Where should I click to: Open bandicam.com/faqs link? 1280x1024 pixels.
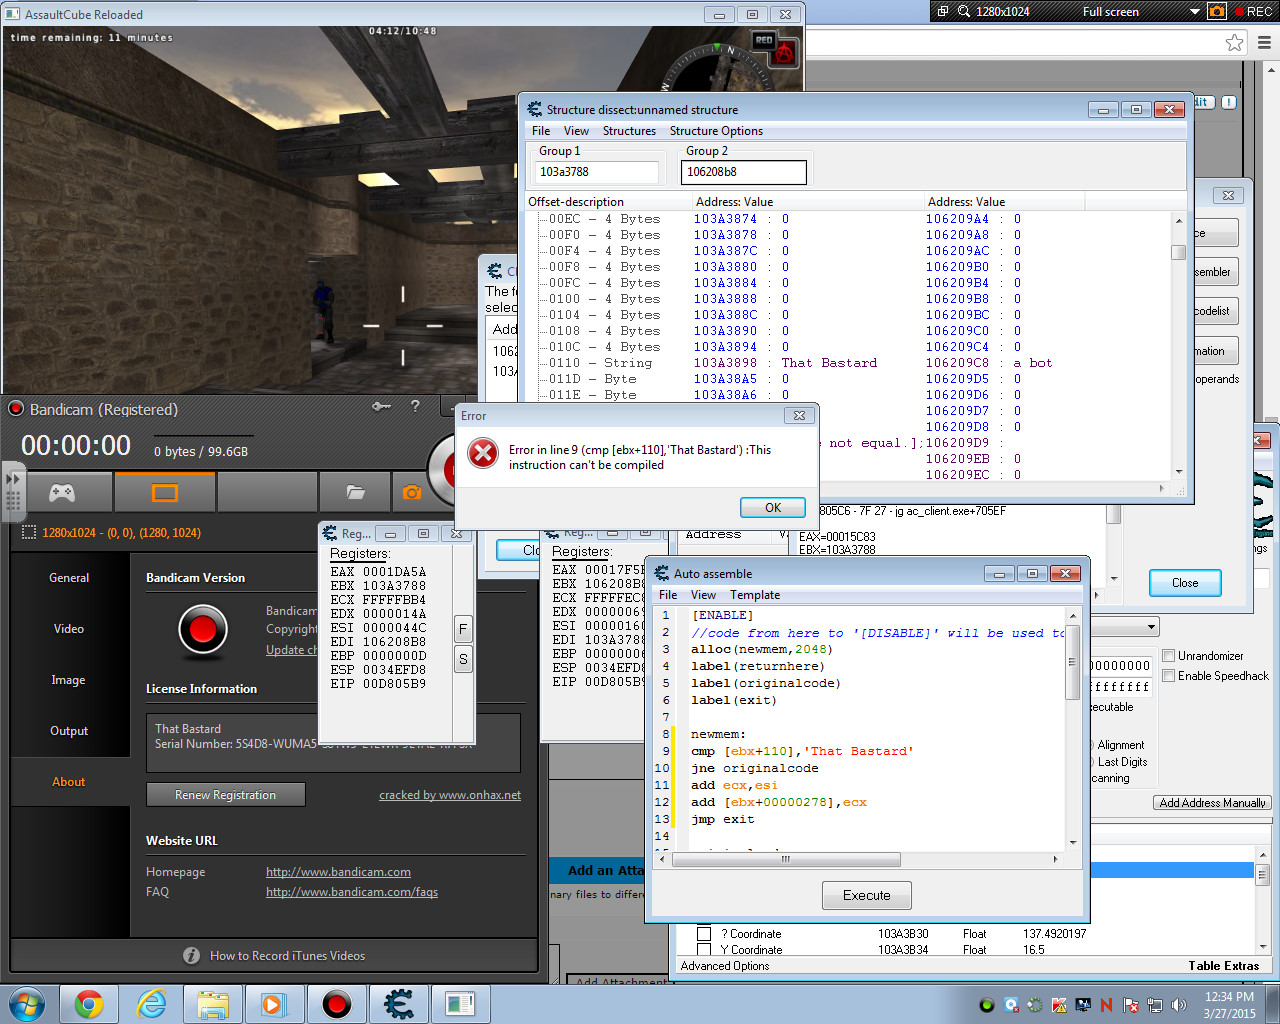352,892
